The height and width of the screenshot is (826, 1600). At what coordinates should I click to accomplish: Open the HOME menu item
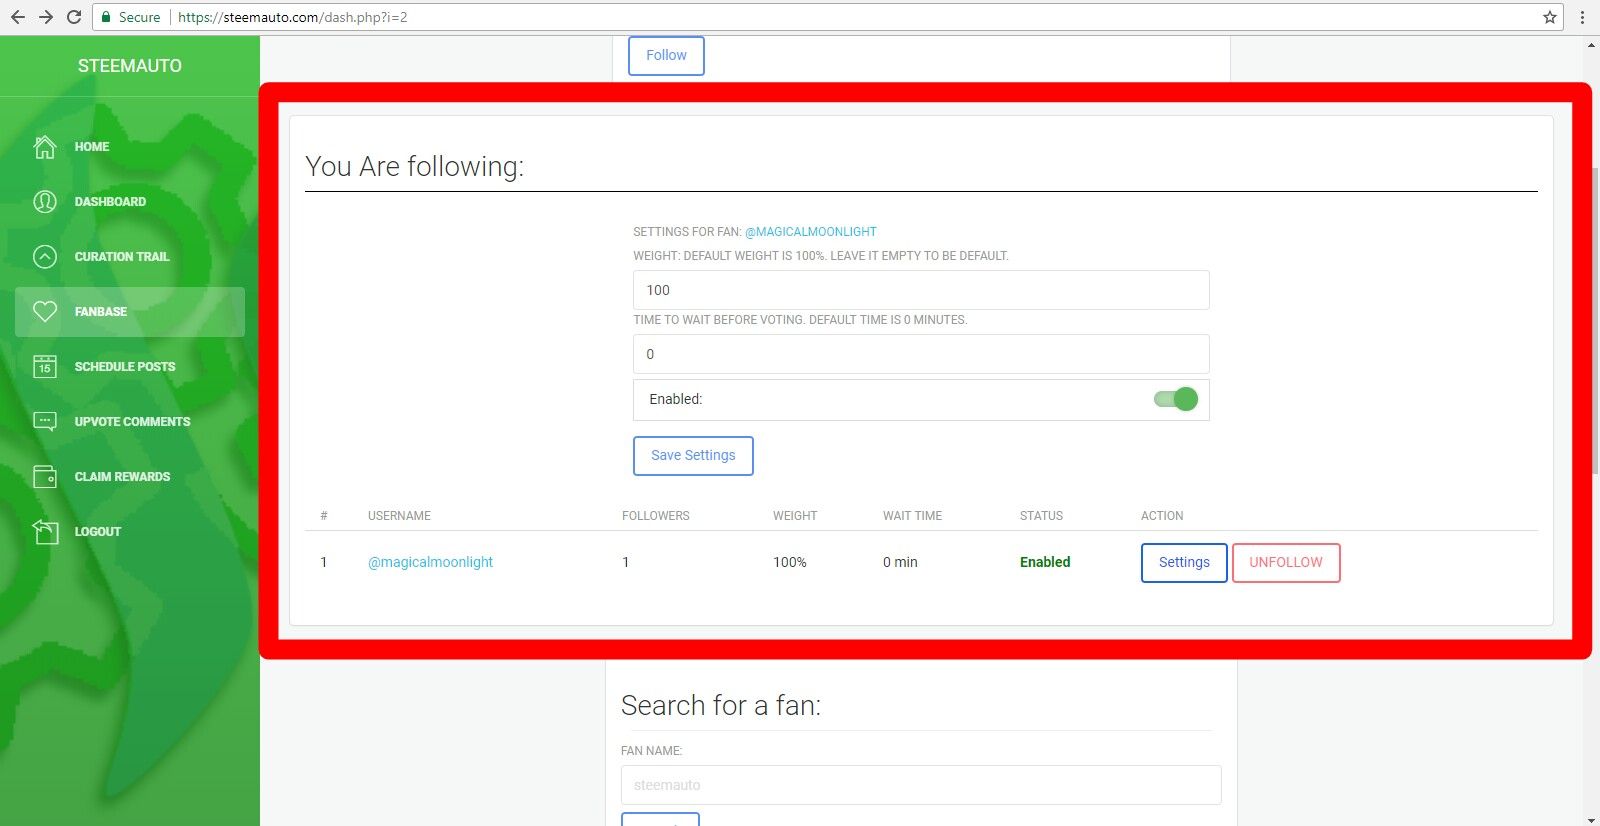[x=130, y=147]
